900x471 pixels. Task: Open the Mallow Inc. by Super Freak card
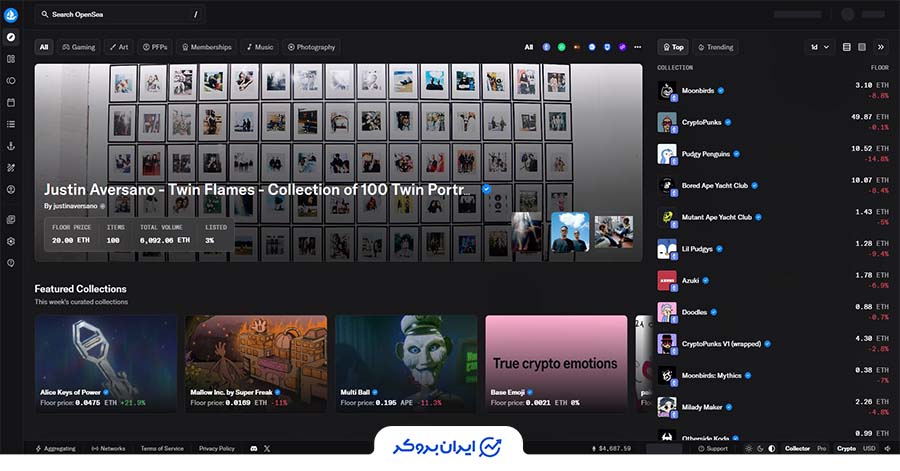point(256,364)
